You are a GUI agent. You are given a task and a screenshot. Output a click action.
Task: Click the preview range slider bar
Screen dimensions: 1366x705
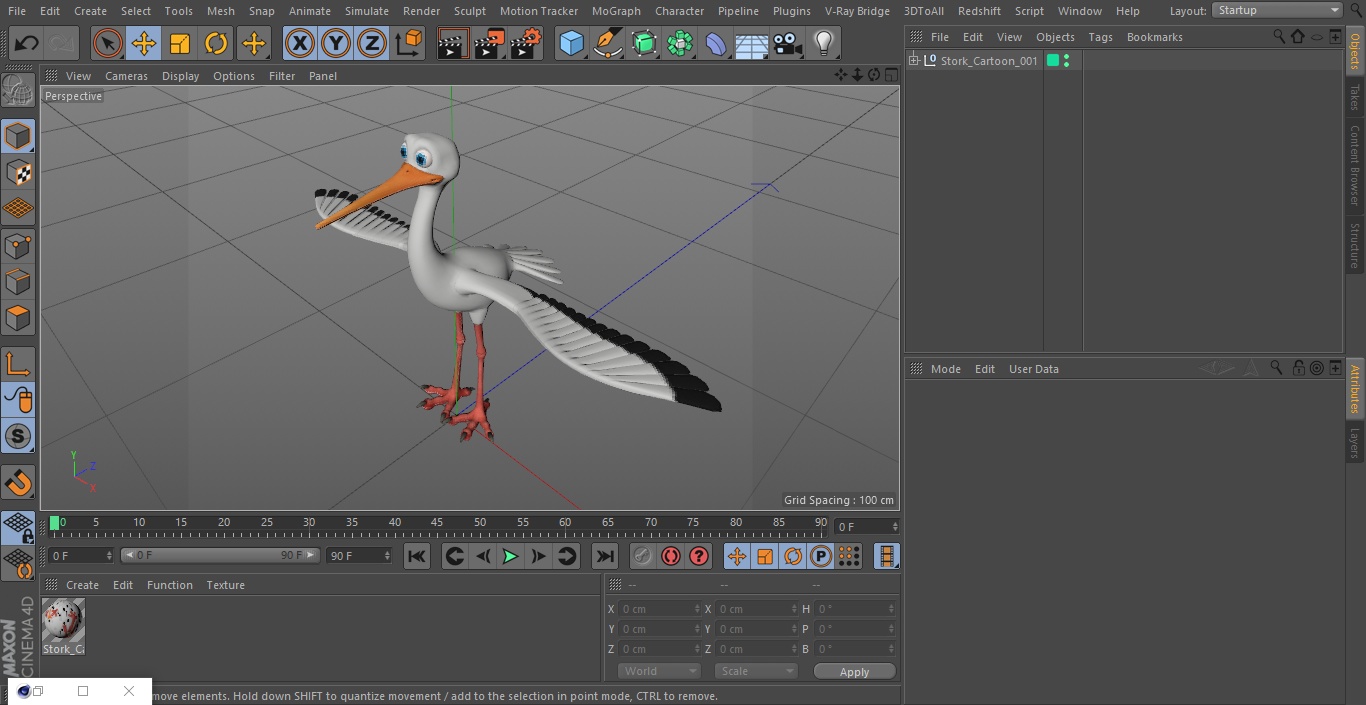coord(219,555)
